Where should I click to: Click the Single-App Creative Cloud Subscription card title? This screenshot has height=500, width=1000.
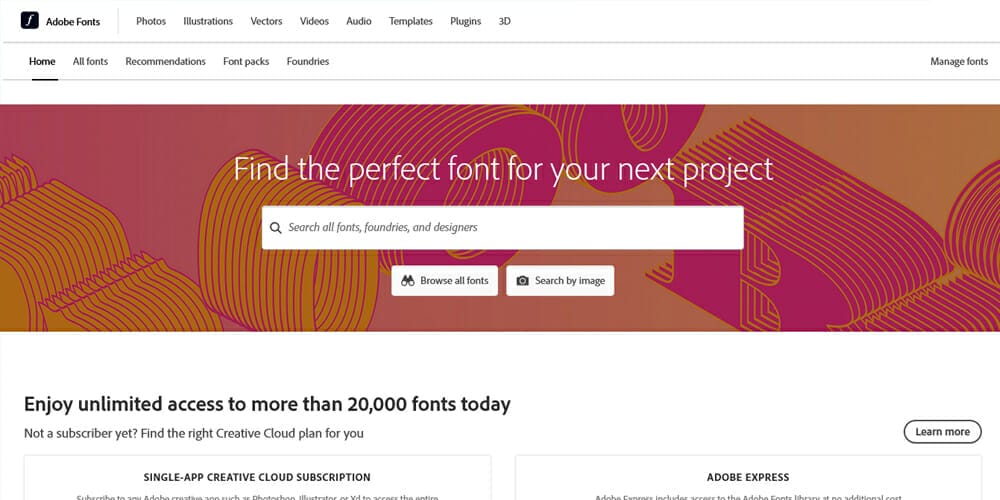257,477
